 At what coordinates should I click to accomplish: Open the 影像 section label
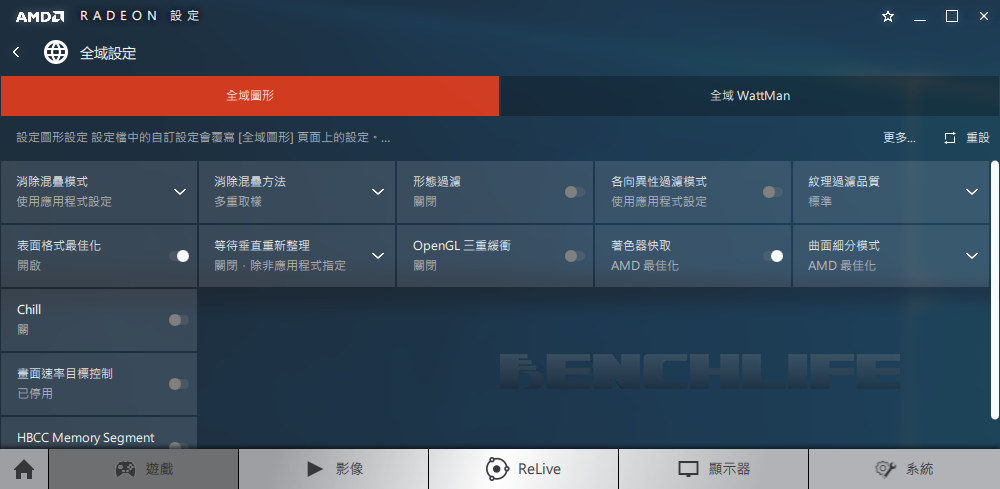click(349, 469)
